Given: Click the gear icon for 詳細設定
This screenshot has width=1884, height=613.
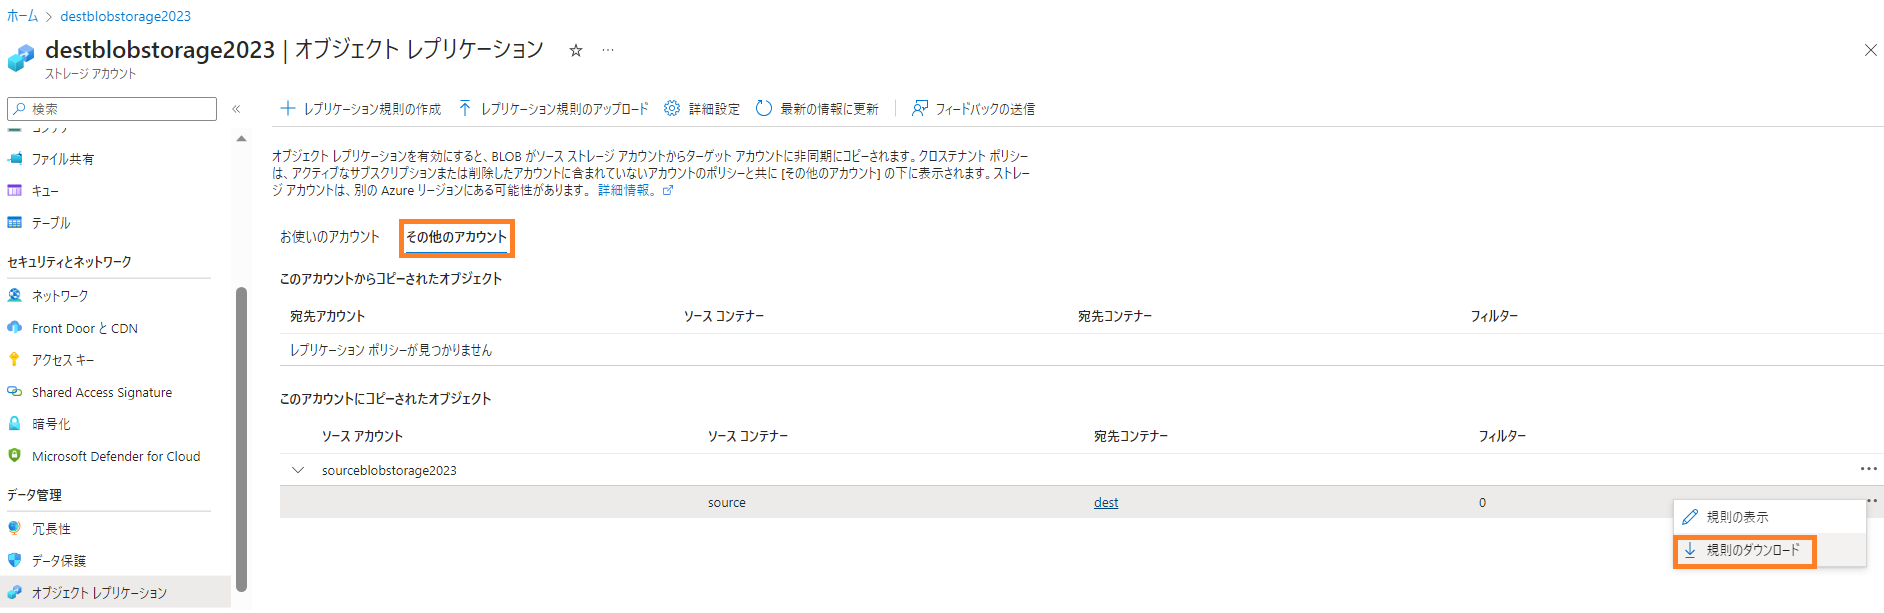Looking at the screenshot, I should pos(672,108).
